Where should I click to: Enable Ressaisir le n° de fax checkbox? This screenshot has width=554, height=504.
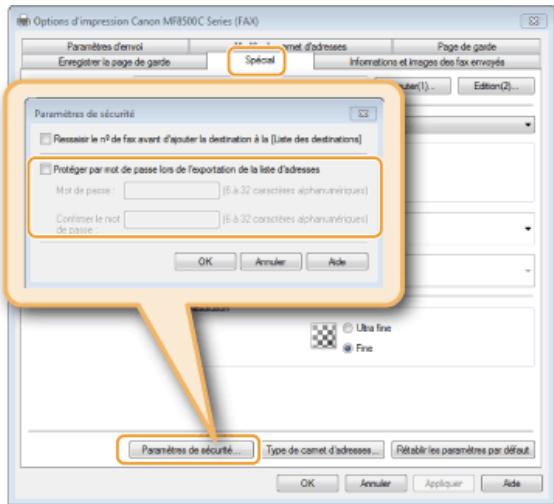[x=45, y=139]
